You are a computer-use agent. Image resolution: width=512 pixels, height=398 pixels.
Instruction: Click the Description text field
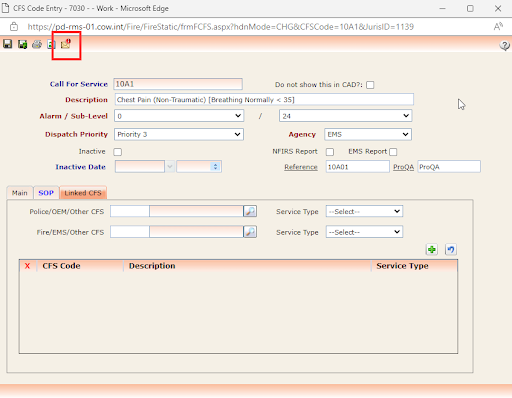coord(264,99)
